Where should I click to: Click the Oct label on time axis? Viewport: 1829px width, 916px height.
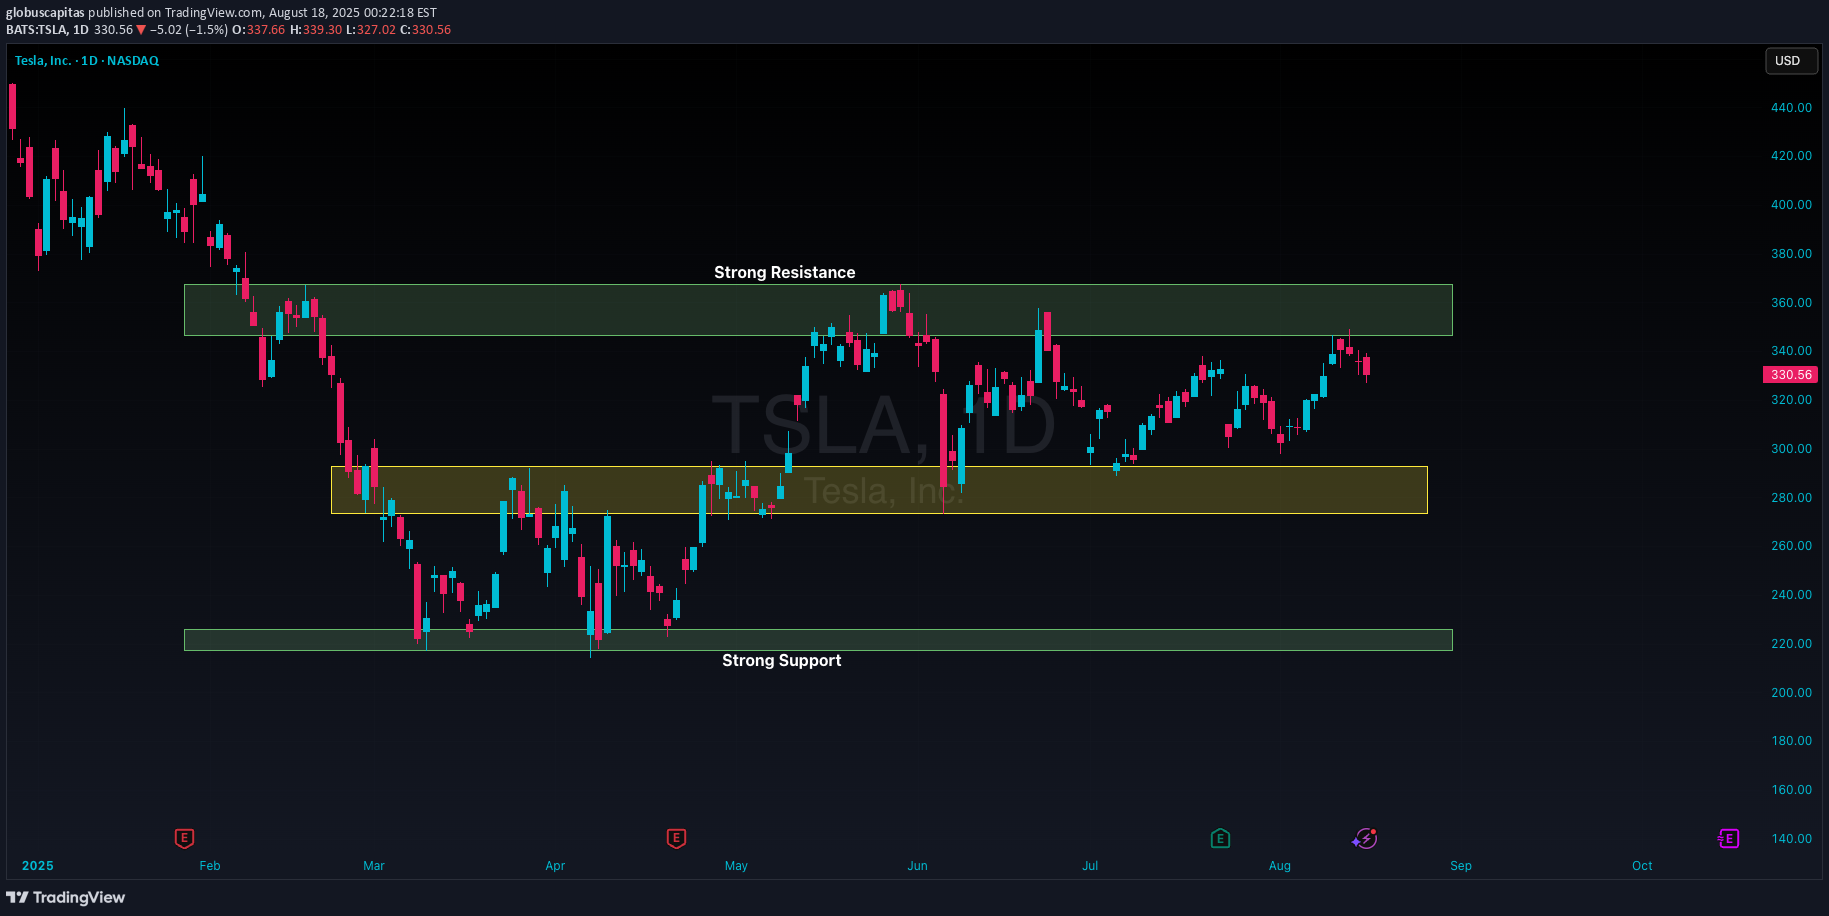(x=1642, y=866)
